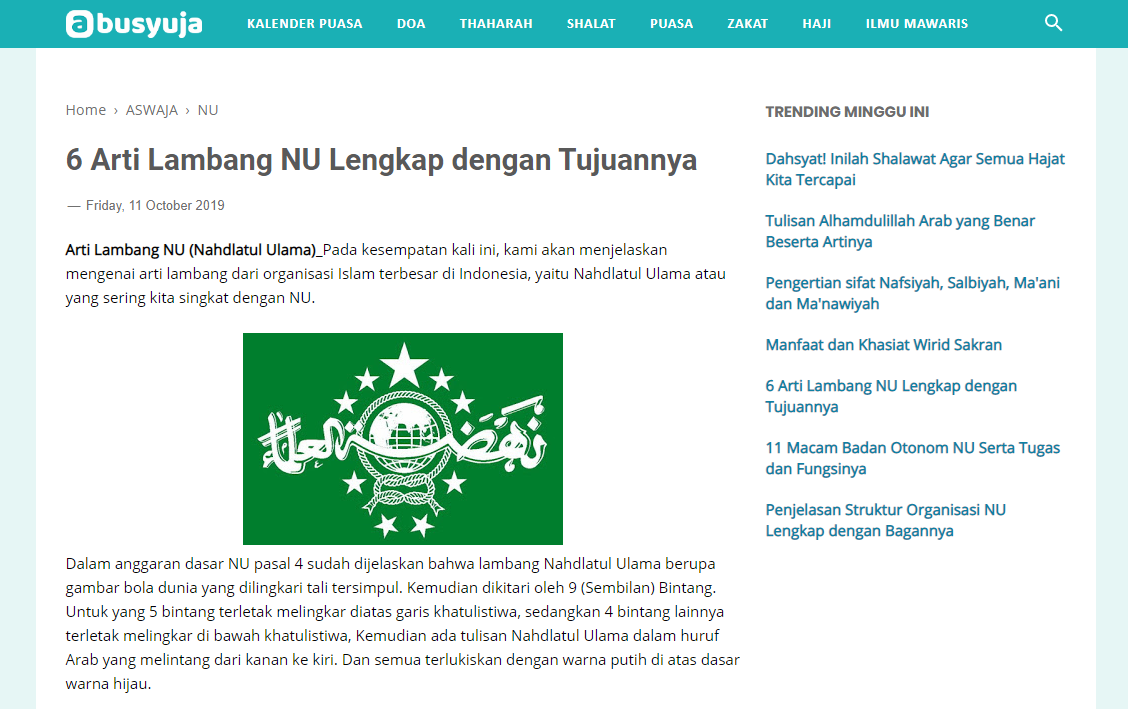
Task: Open the Puasa menu item
Action: click(x=672, y=24)
